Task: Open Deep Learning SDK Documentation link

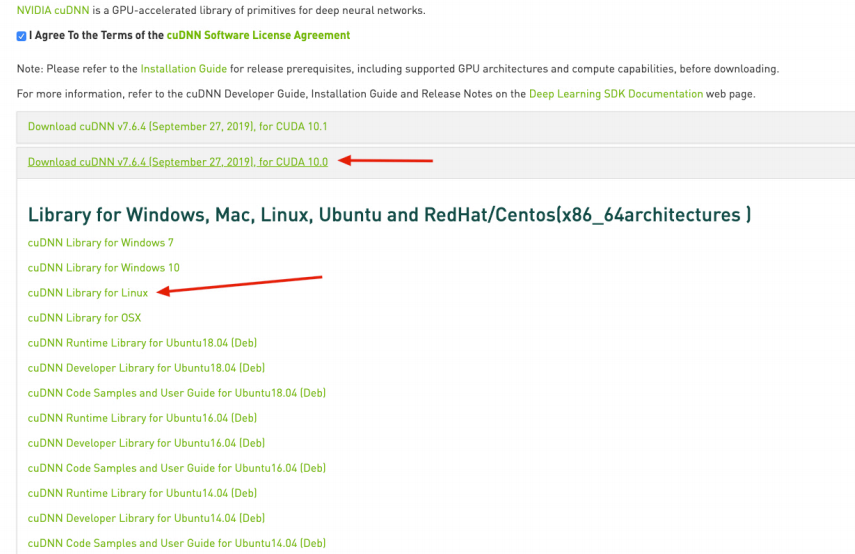Action: 616,94
